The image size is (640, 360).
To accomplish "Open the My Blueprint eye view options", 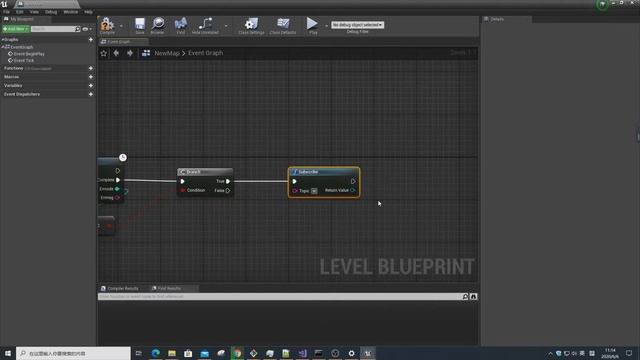I will 86,29.
